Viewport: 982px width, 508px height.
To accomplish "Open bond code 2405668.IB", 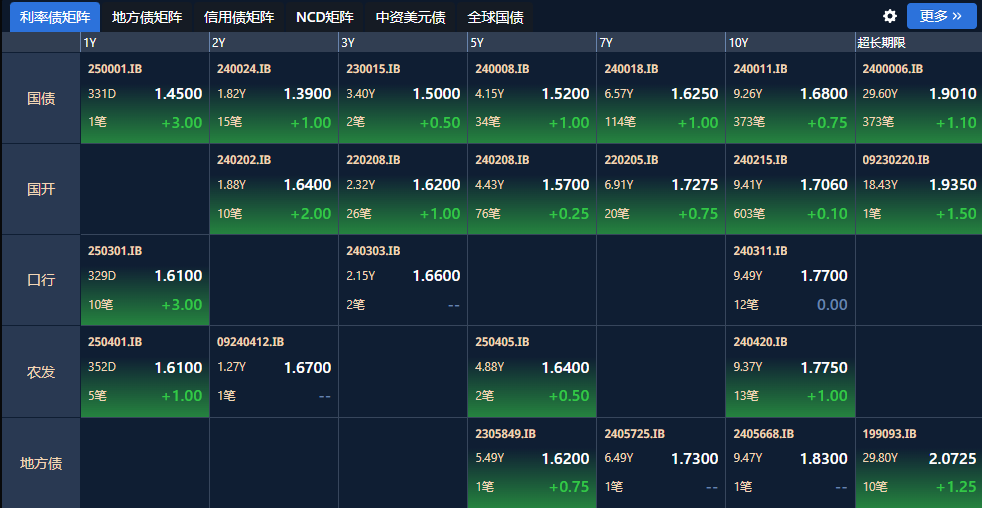I will coord(763,434).
